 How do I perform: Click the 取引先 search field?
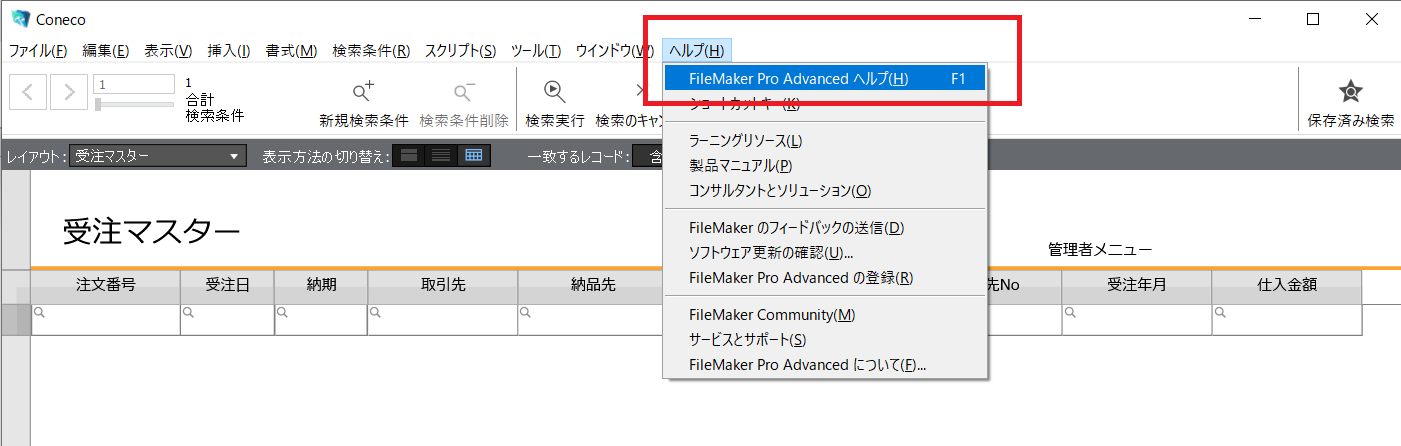[443, 320]
